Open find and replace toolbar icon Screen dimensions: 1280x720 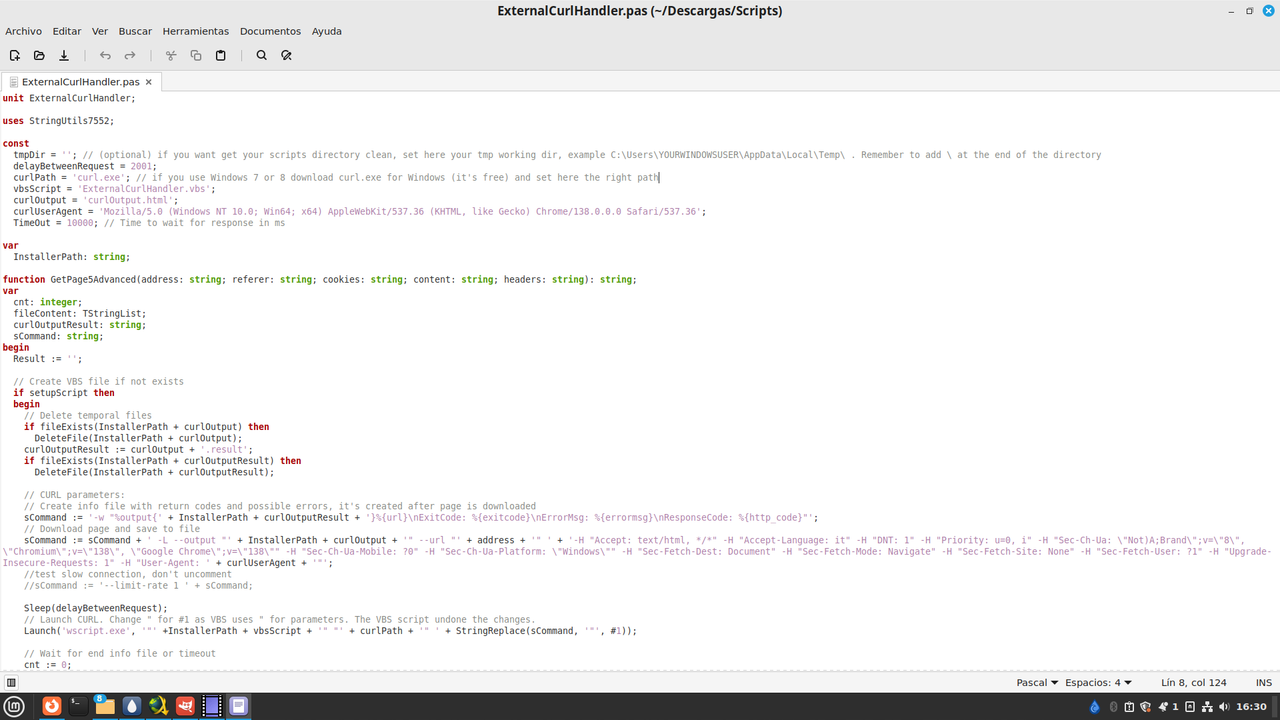click(x=287, y=56)
